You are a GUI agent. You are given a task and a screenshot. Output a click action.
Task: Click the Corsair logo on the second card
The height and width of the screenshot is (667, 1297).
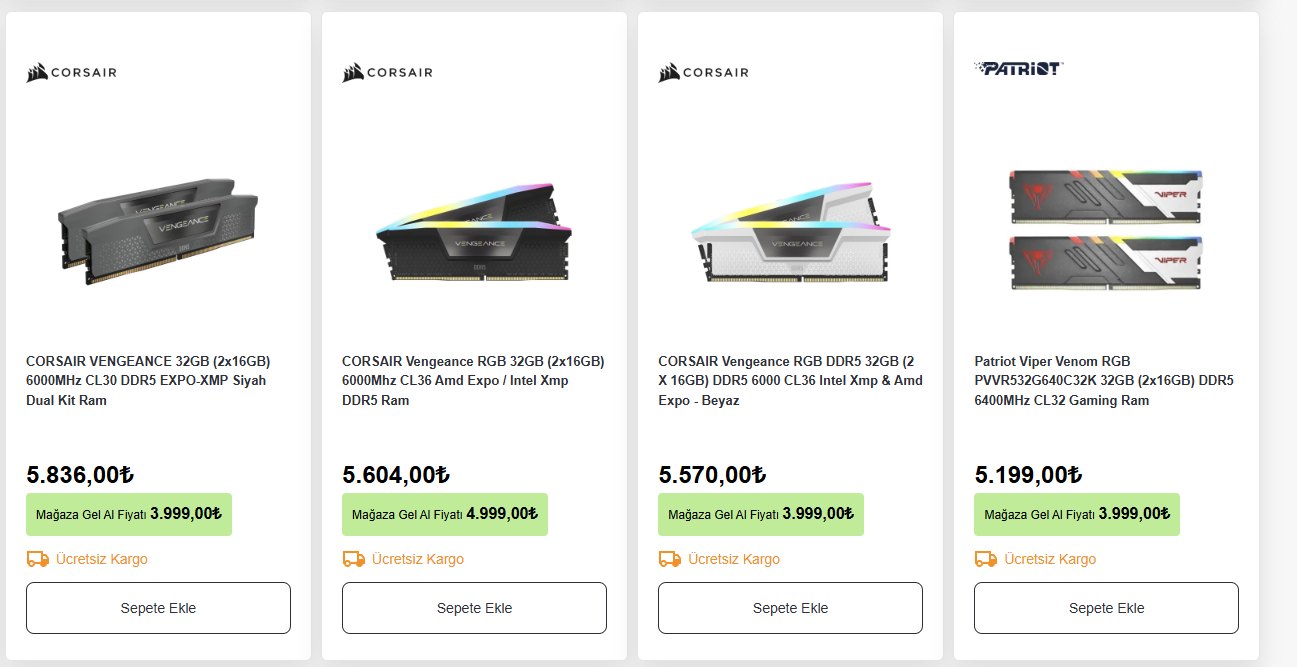[x=388, y=72]
